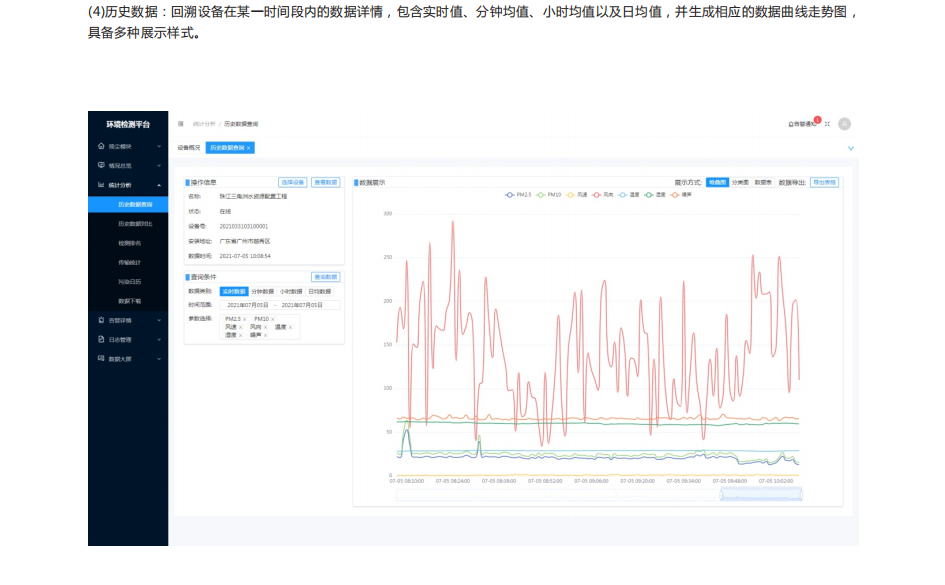The height and width of the screenshot is (585, 945).
Task: Remove the 风向 parameter tag
Action: (265, 327)
